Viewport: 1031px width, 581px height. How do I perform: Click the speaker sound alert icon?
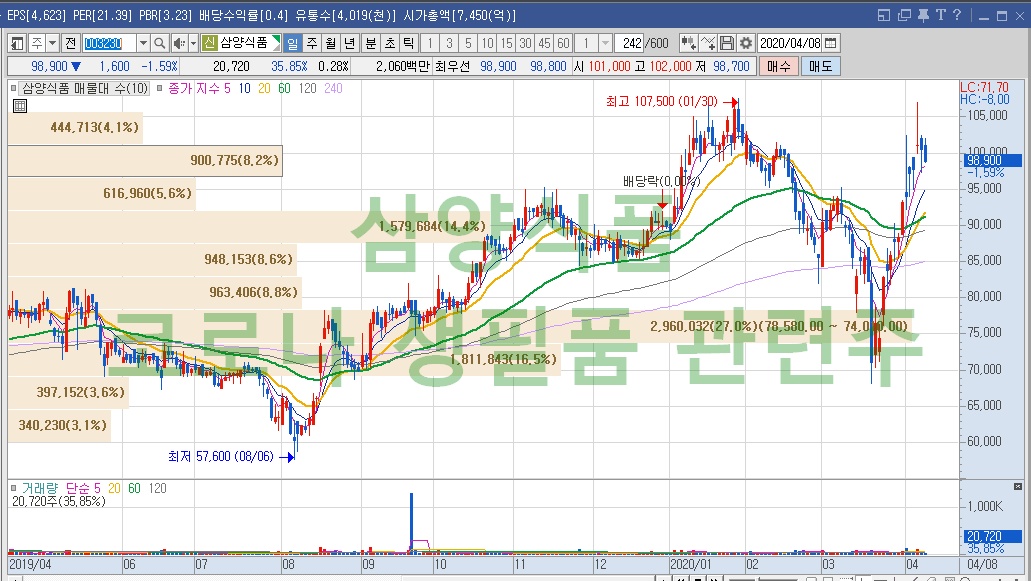pyautogui.click(x=179, y=43)
